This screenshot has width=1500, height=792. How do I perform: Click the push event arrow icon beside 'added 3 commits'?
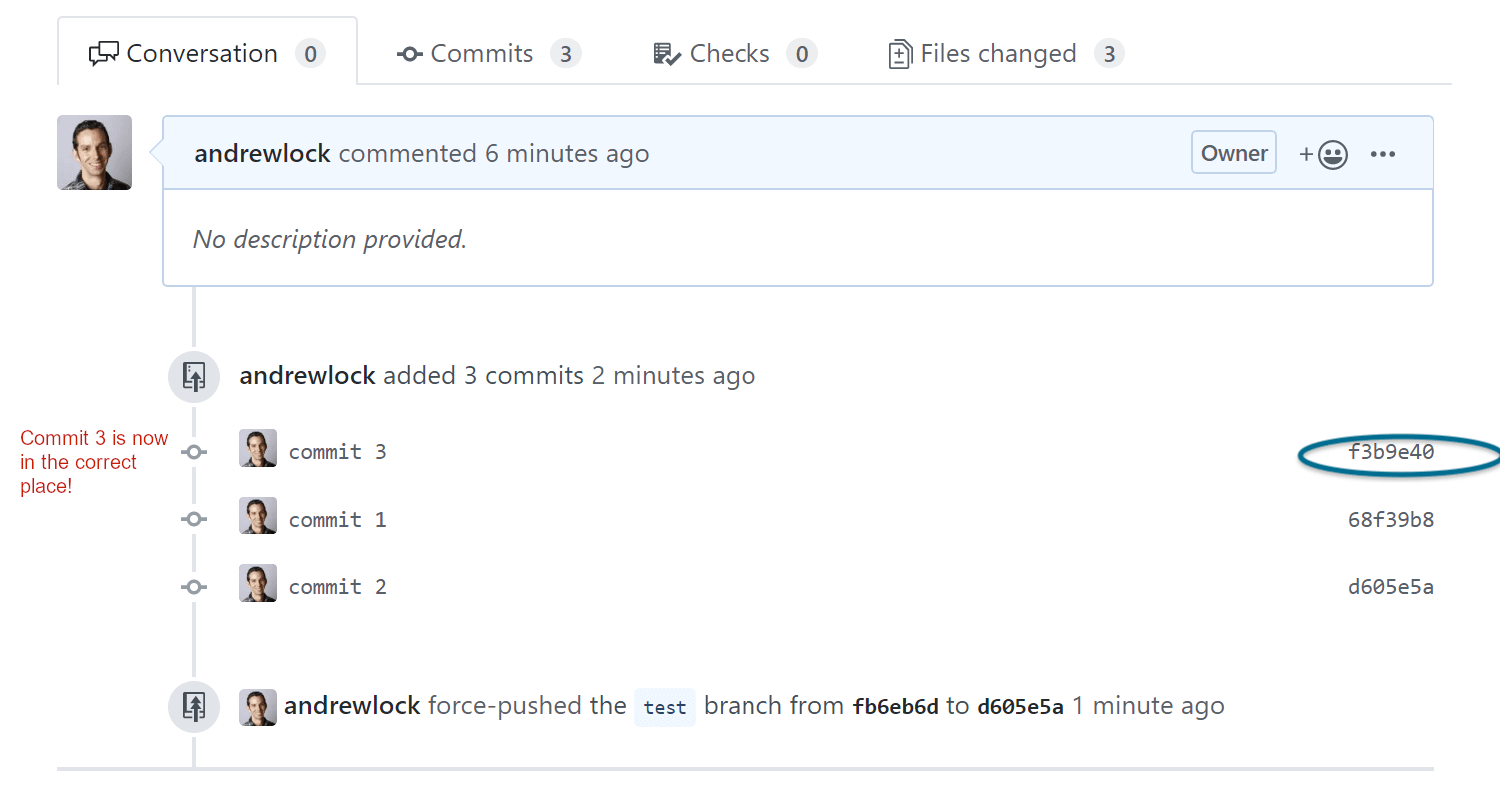(x=193, y=376)
